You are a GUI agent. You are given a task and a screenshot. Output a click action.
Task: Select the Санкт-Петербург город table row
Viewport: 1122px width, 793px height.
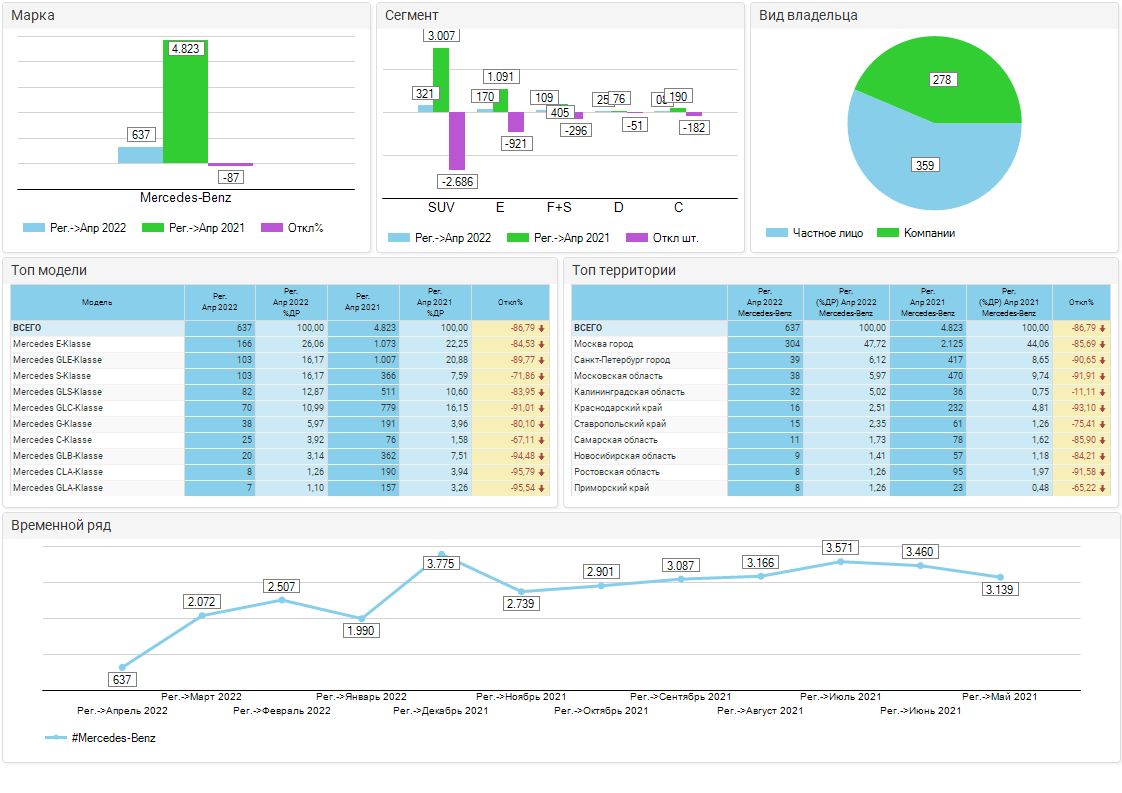click(648, 360)
